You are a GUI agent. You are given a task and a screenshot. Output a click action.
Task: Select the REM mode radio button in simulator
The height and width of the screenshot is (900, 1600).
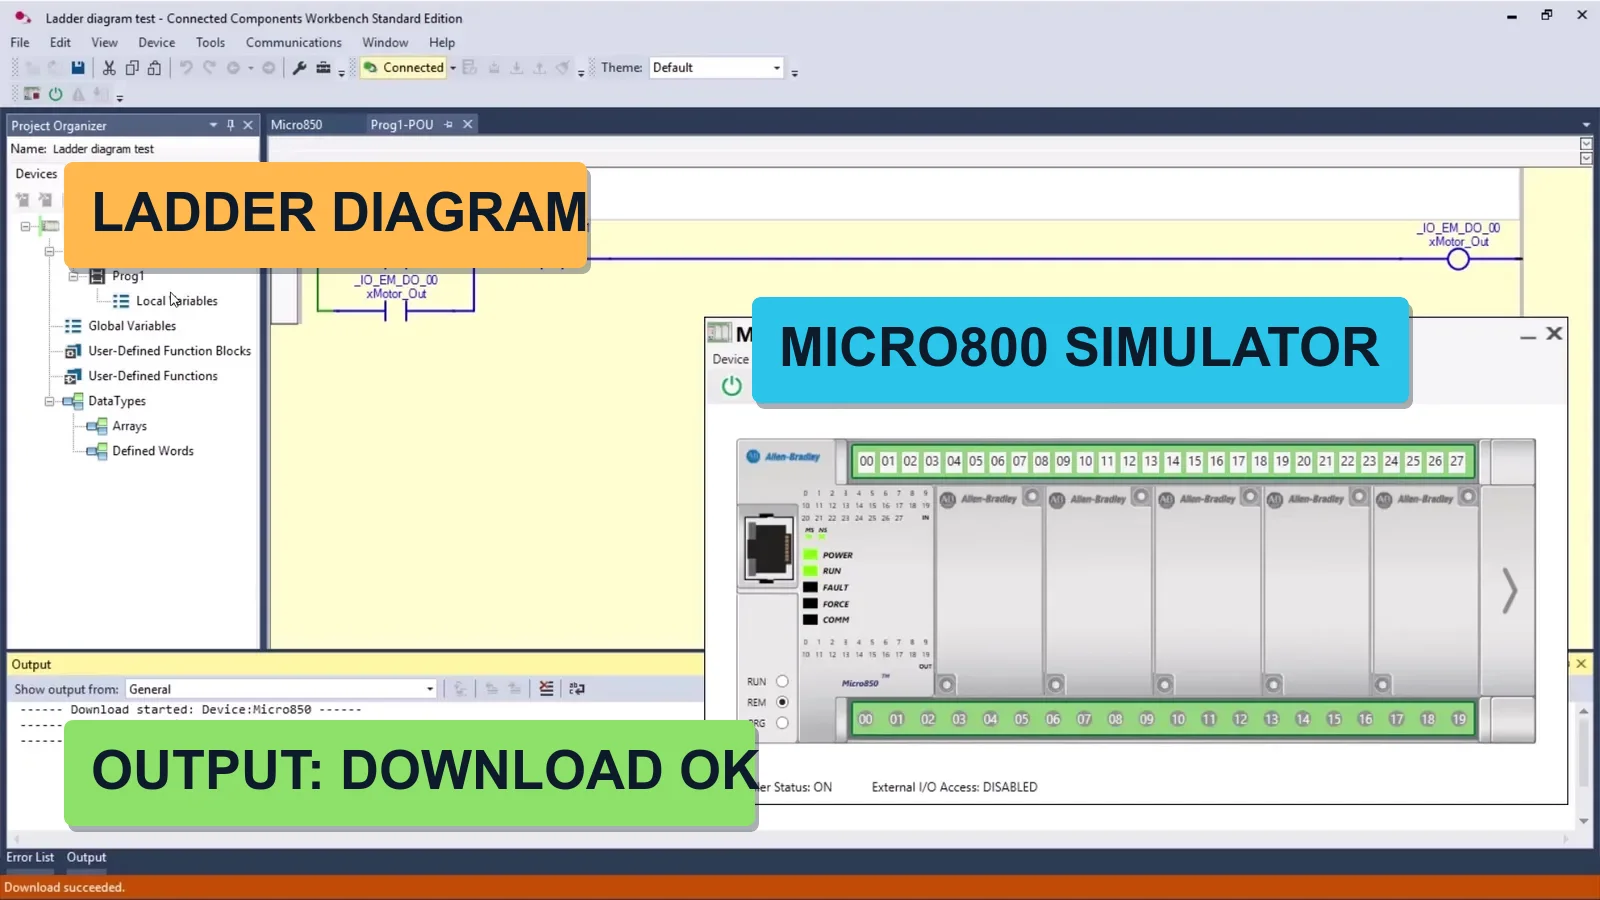[782, 702]
